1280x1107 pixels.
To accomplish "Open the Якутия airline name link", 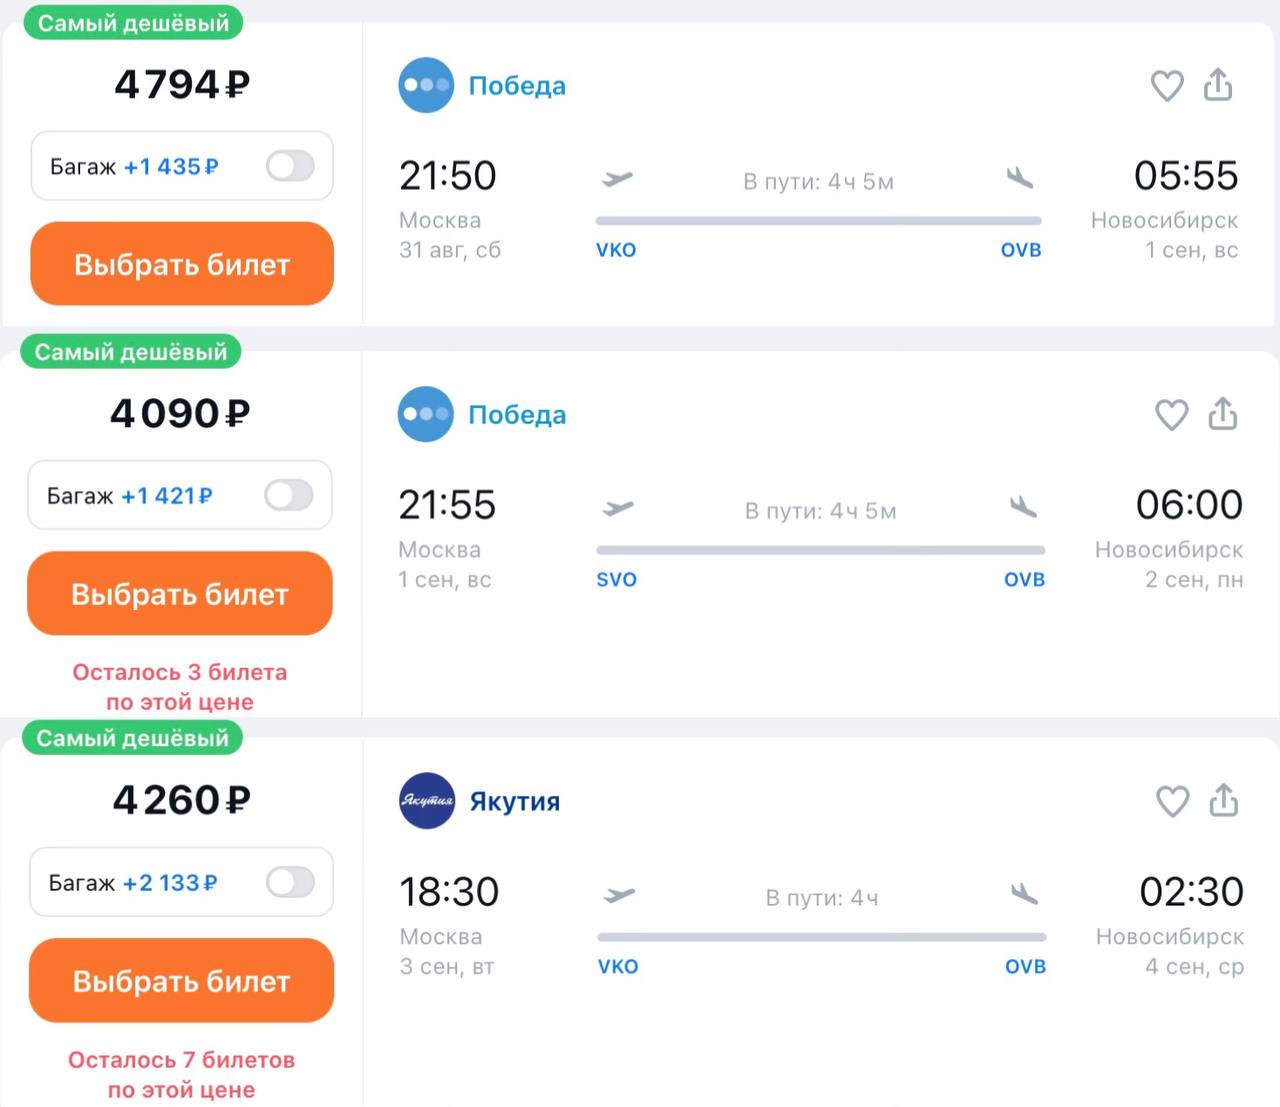I will (515, 802).
